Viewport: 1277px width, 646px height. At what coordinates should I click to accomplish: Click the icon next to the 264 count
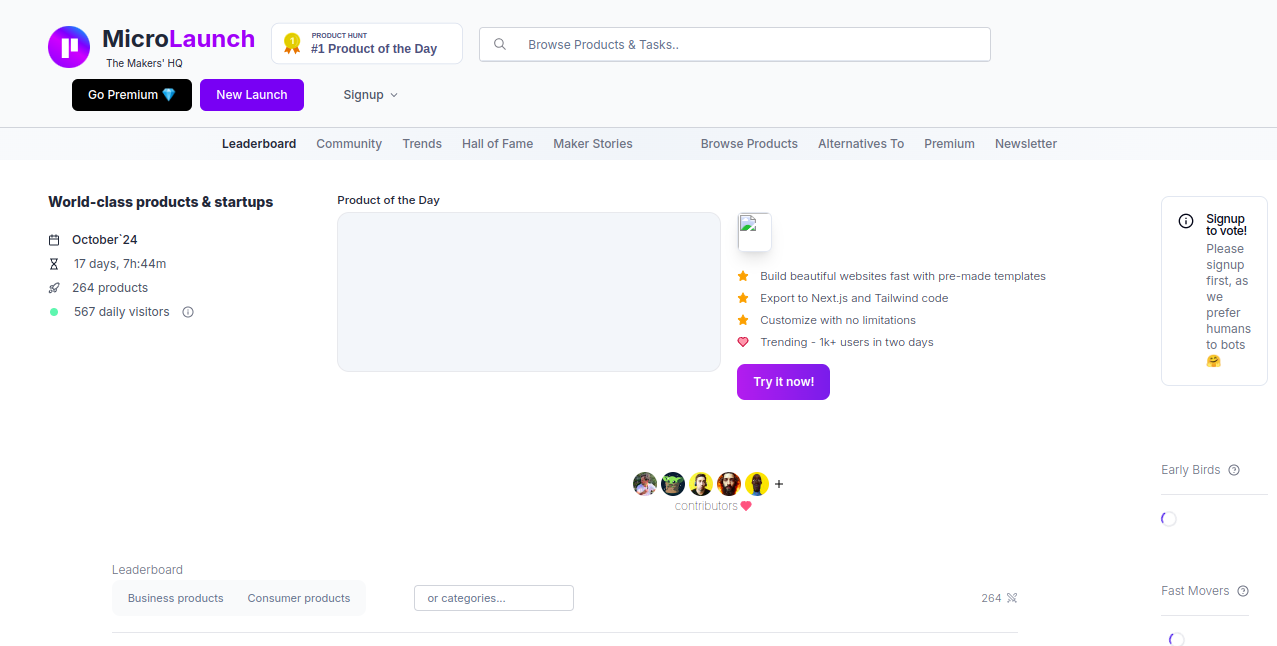pyautogui.click(x=1012, y=598)
